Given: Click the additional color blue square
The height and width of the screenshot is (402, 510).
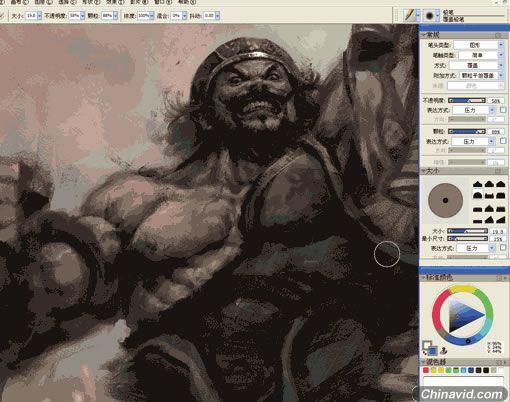Looking at the screenshot, I should (433, 351).
